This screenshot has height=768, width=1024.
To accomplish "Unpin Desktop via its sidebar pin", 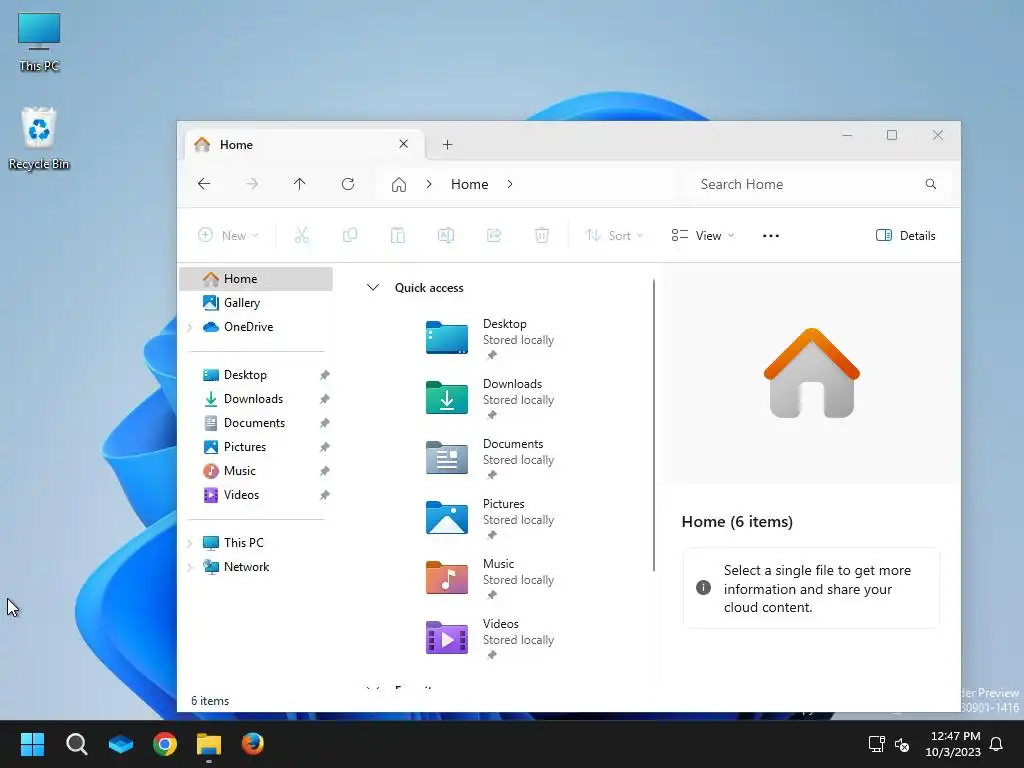I will tap(325, 375).
